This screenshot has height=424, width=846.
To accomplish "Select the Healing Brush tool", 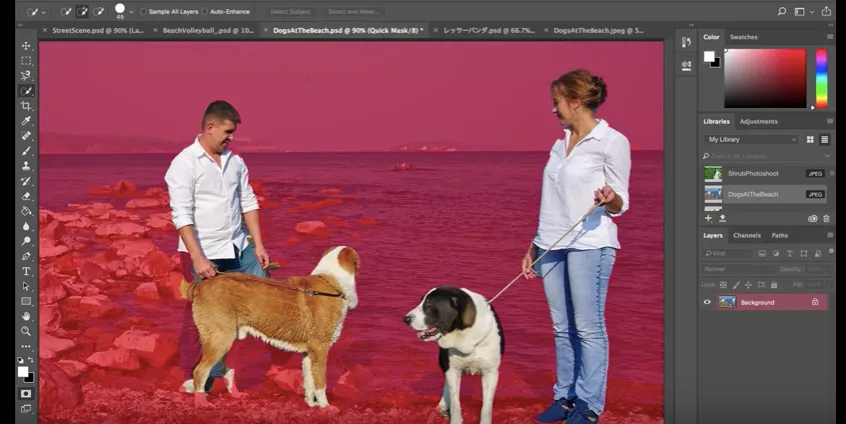I will (x=26, y=136).
